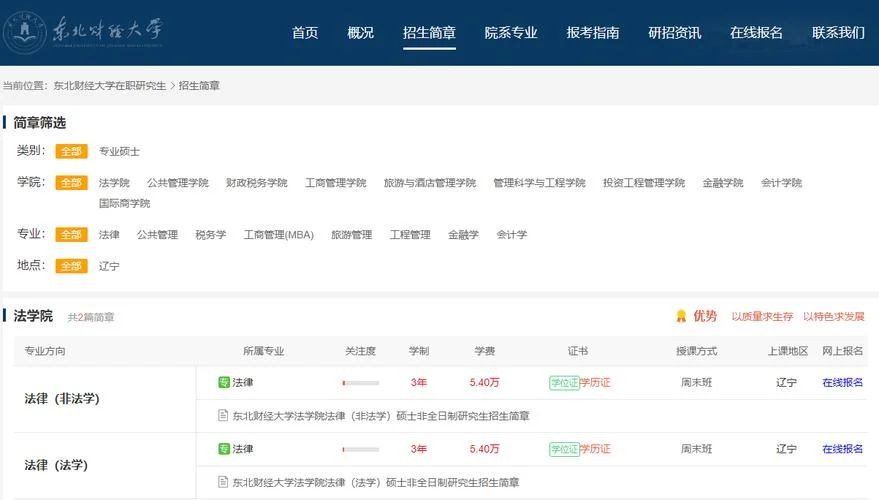Image resolution: width=879 pixels, height=500 pixels.
Task: Filter college by 法学院
Action: [x=114, y=183]
